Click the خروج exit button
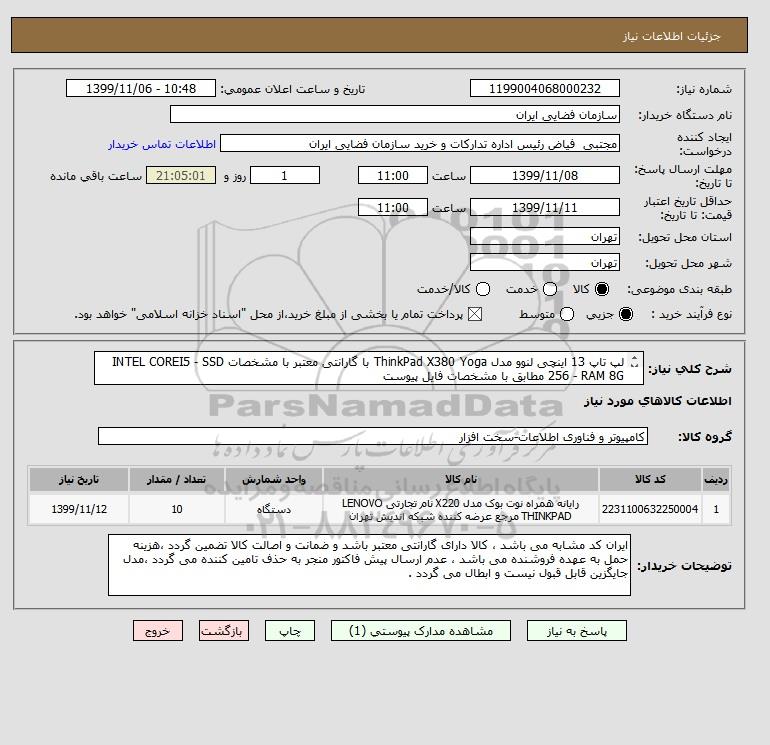Viewport: 770px width, 745px height. click(158, 631)
